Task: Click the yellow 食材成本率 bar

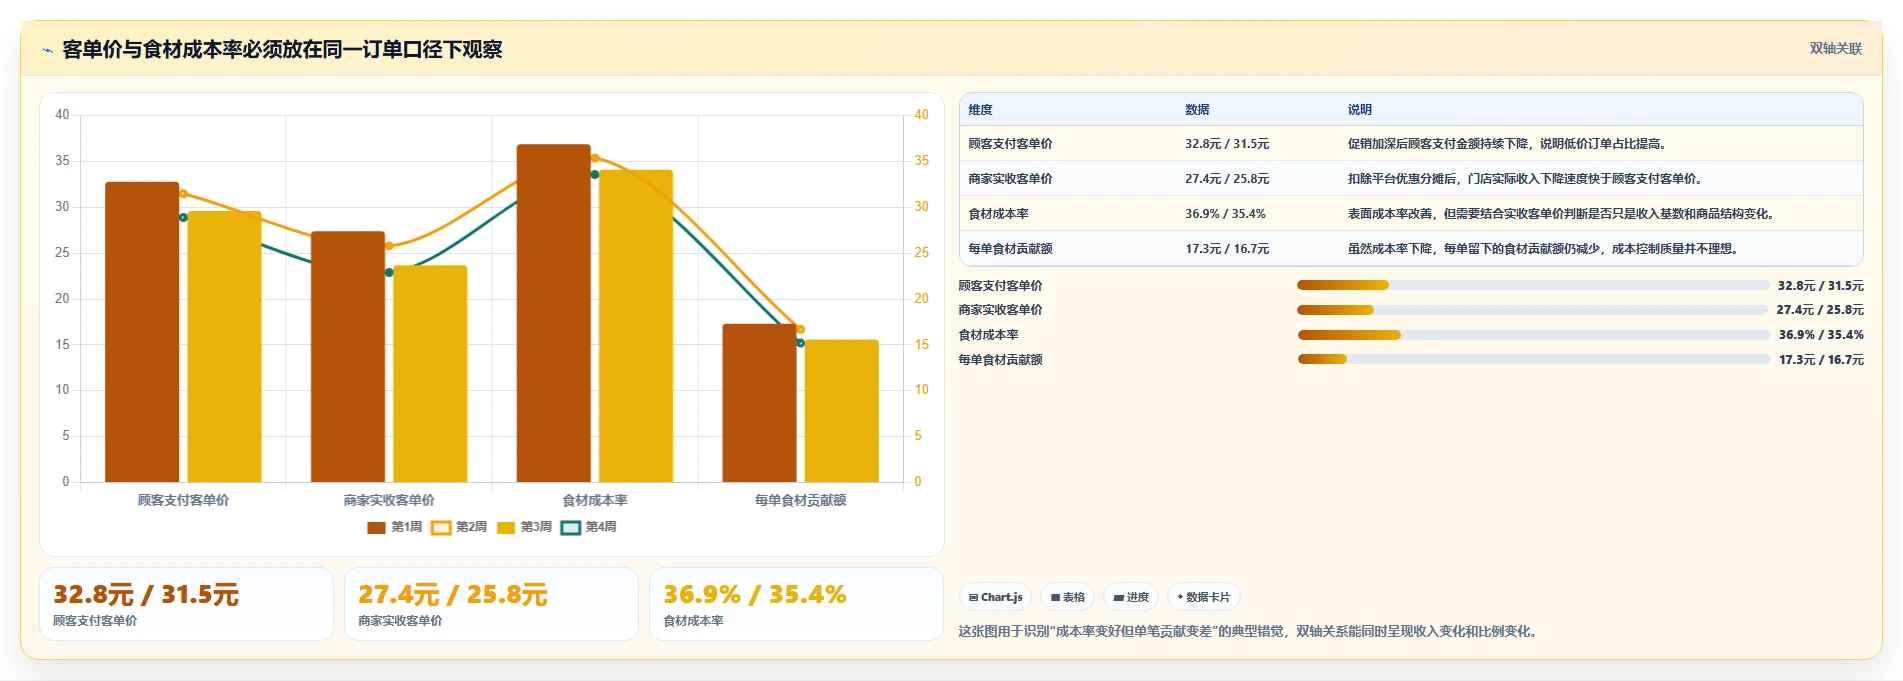Action: tap(636, 326)
